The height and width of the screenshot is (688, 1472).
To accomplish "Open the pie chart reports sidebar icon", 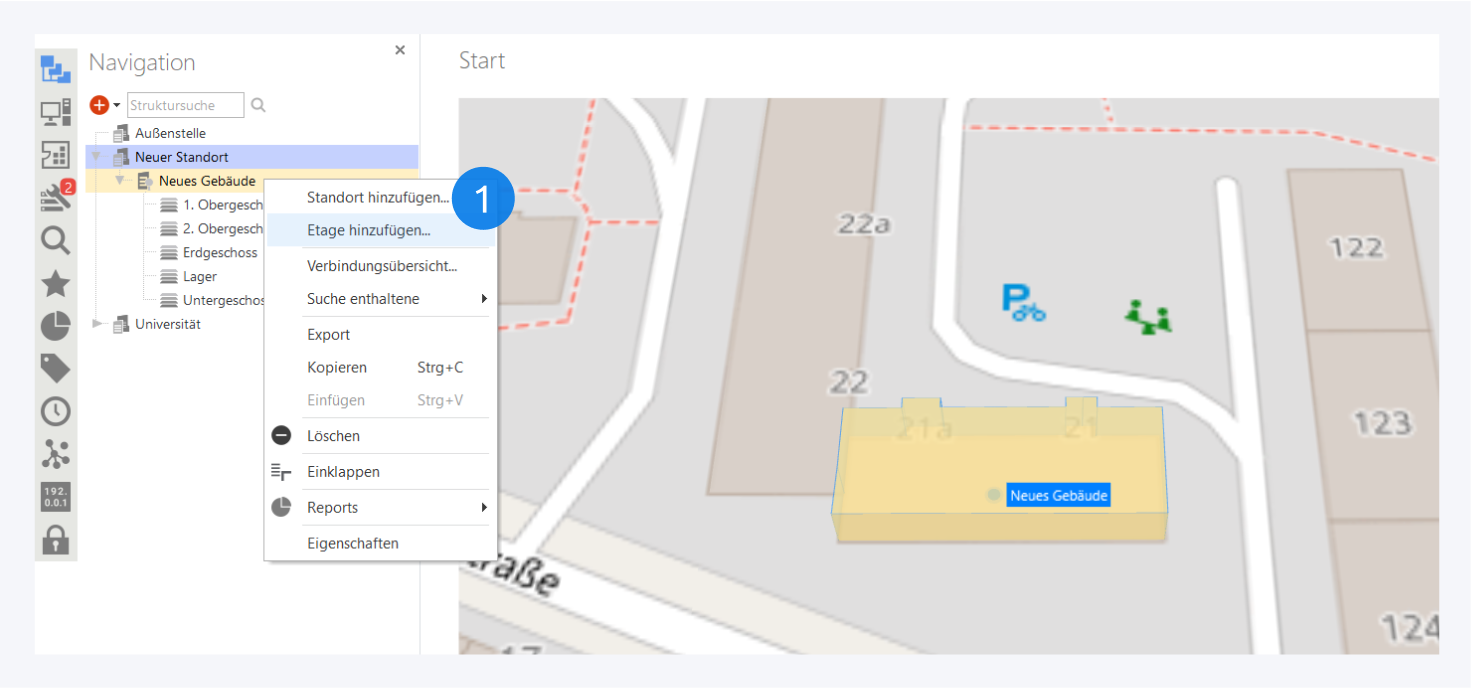I will pyautogui.click(x=55, y=326).
